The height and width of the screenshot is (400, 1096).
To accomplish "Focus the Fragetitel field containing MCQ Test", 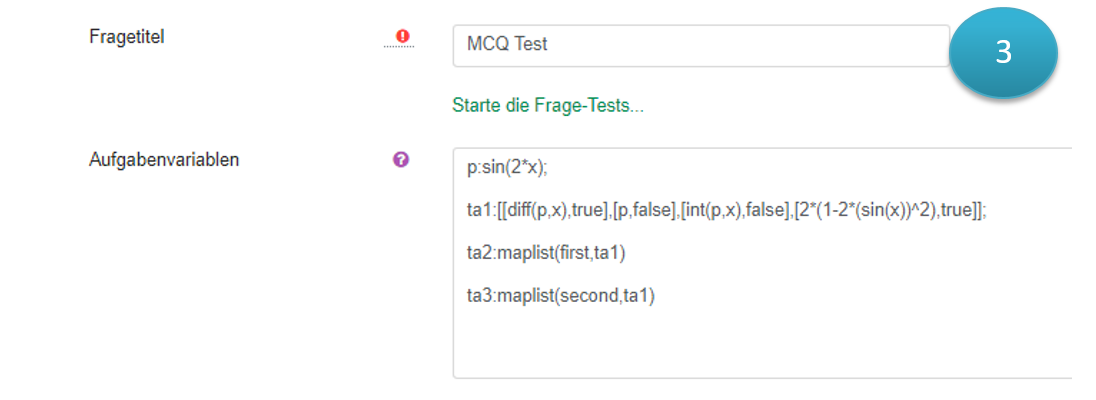I will click(700, 45).
